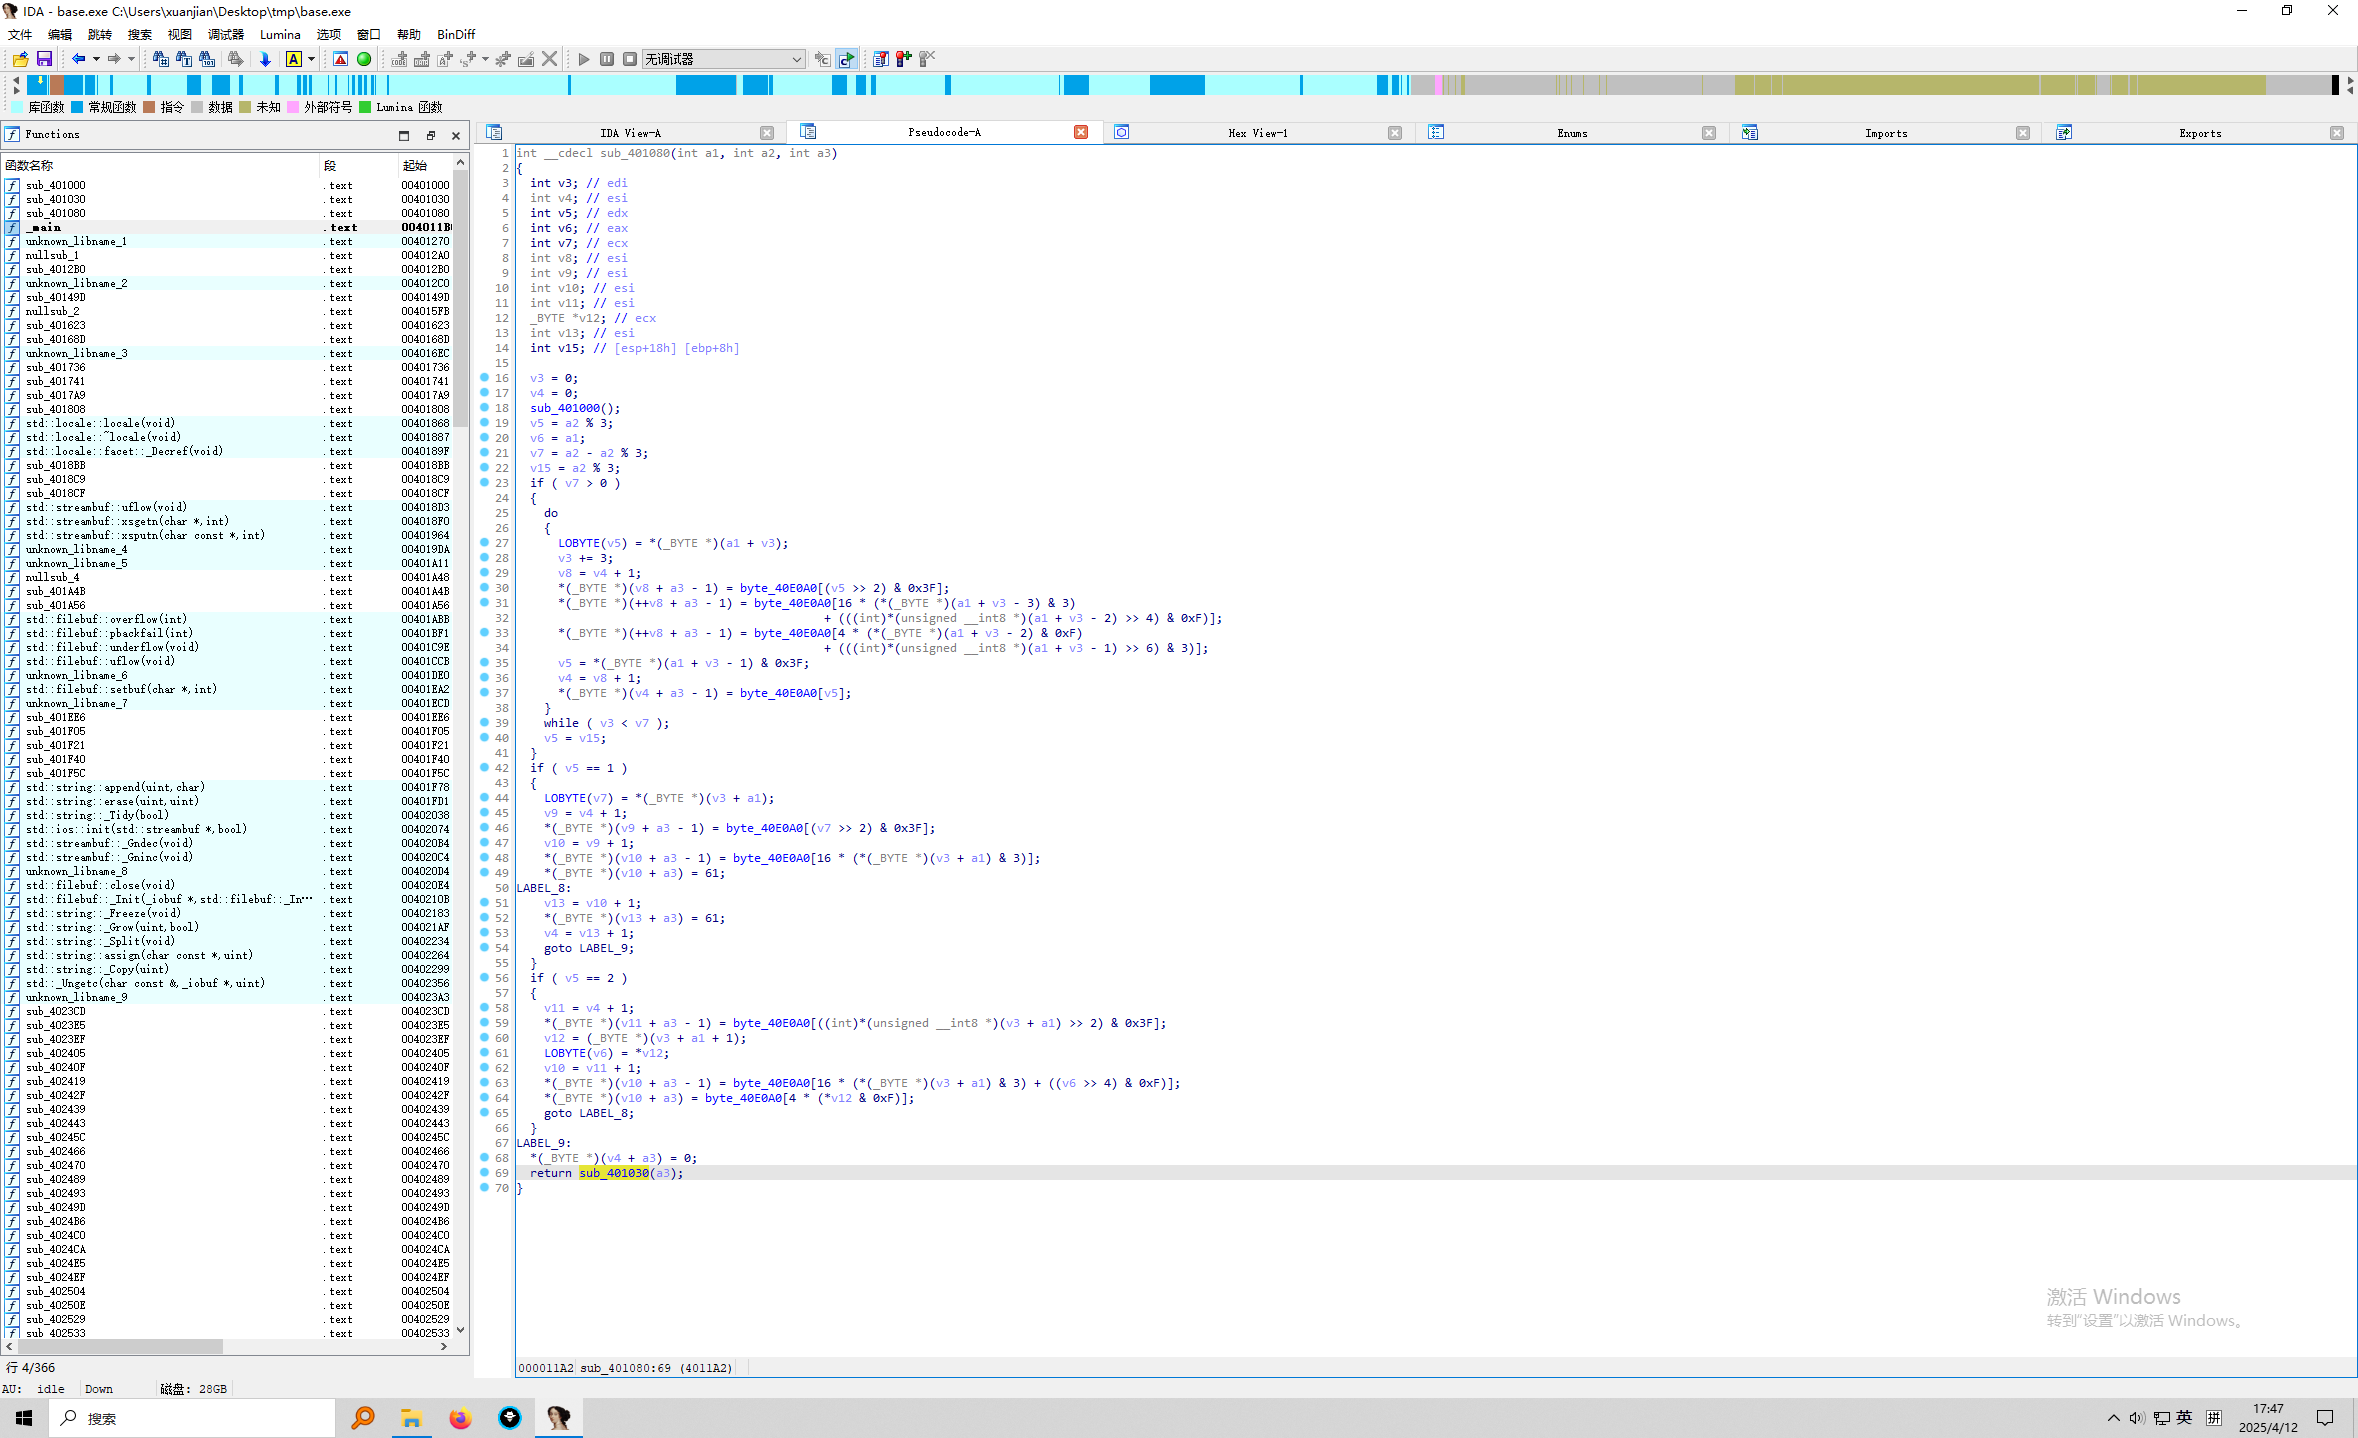Select the _main function in list
2358x1438 pixels.
click(44, 228)
